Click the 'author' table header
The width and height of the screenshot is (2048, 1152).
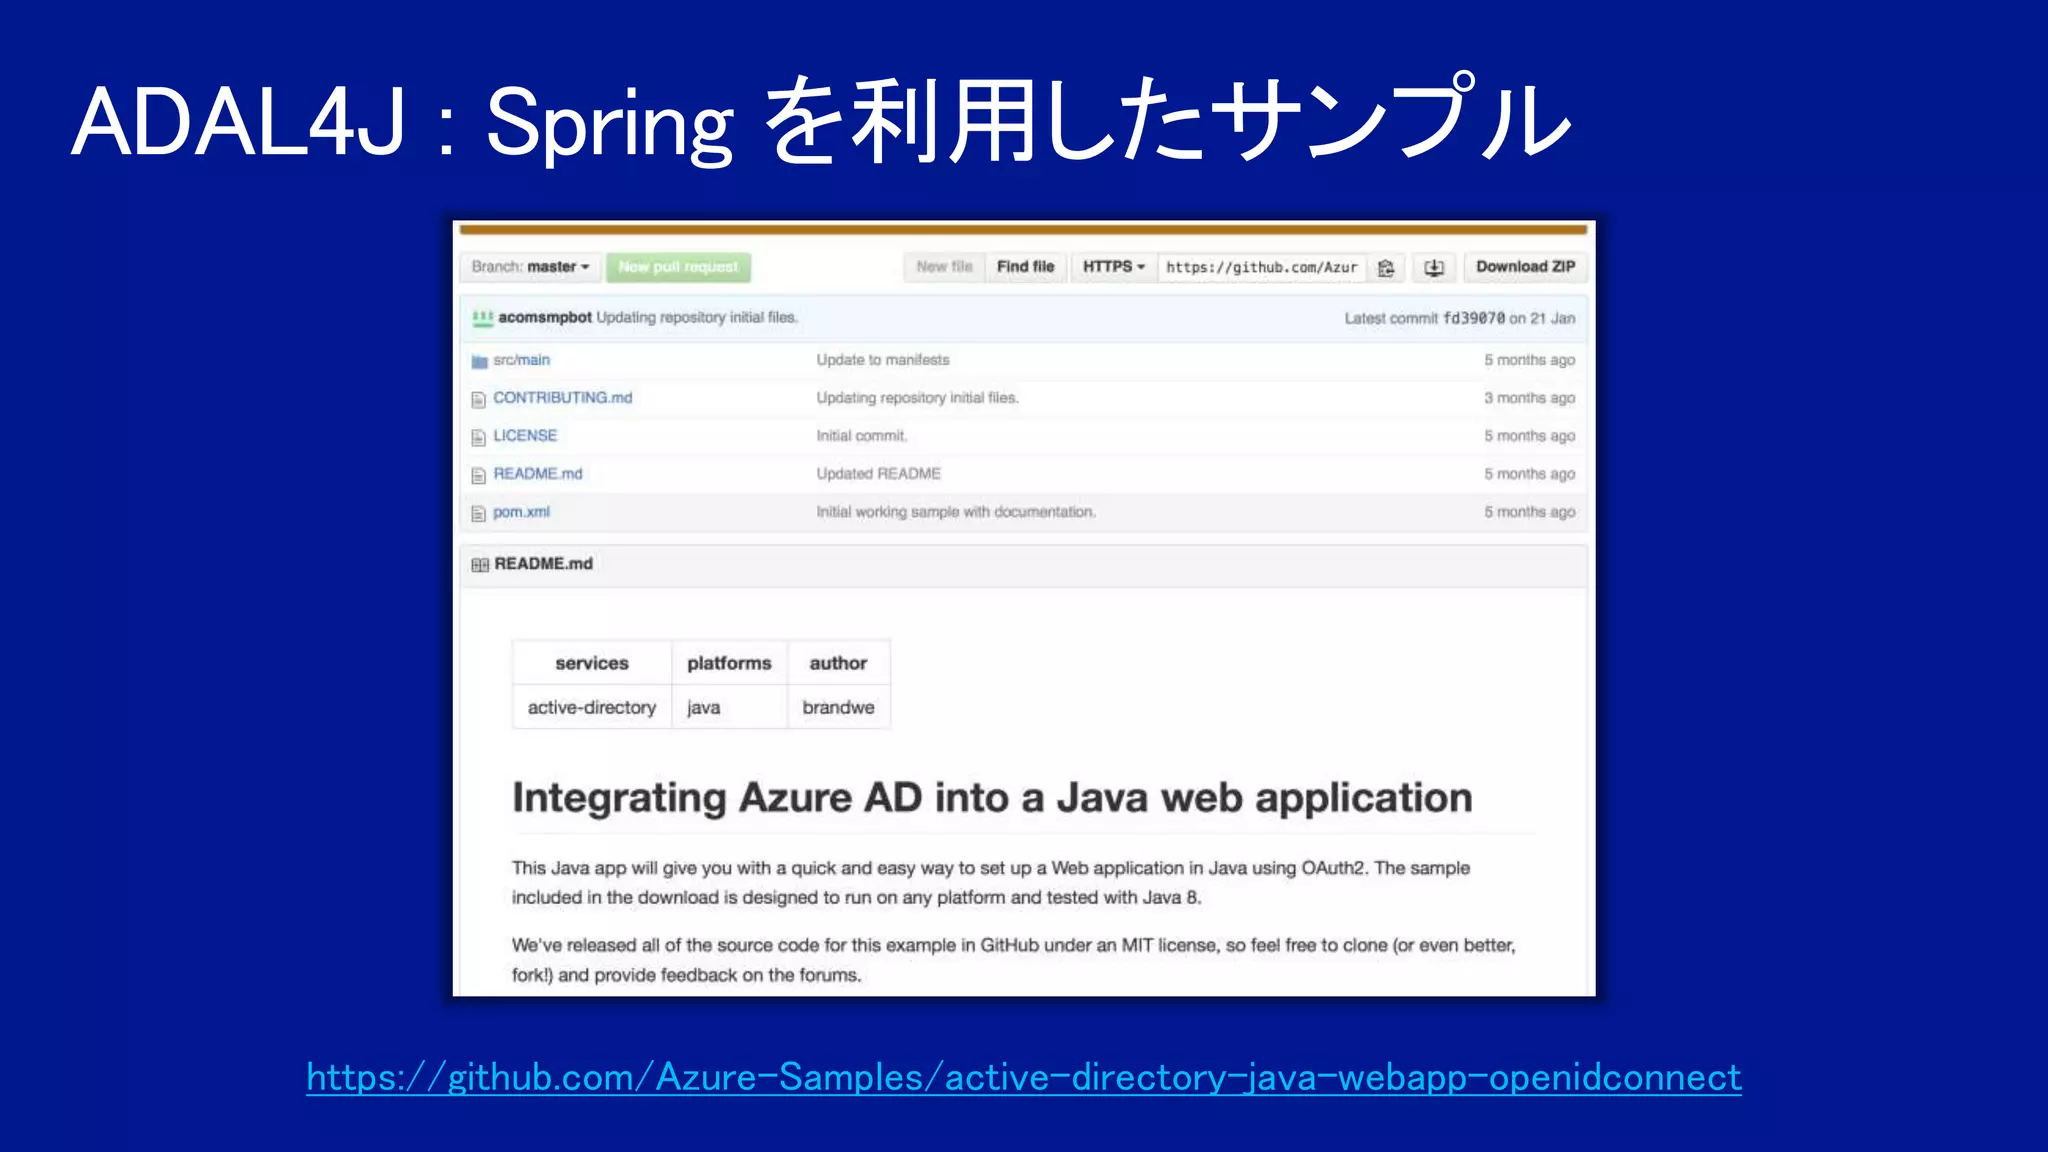(x=838, y=663)
